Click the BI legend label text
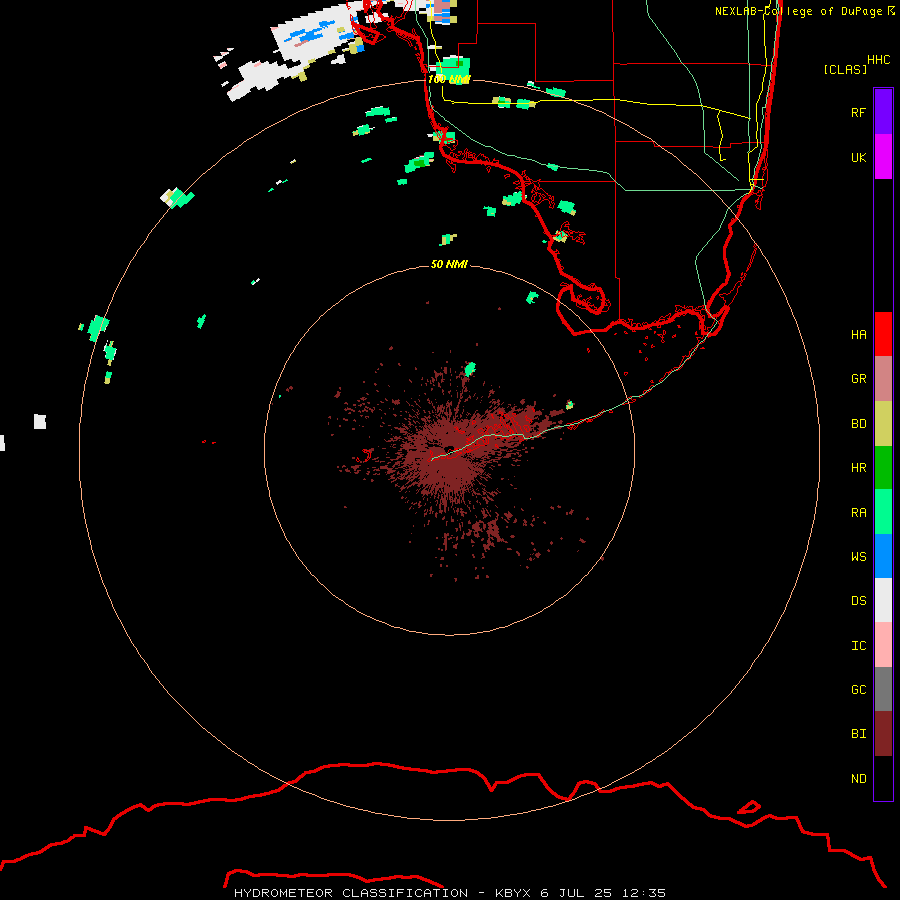 [859, 734]
